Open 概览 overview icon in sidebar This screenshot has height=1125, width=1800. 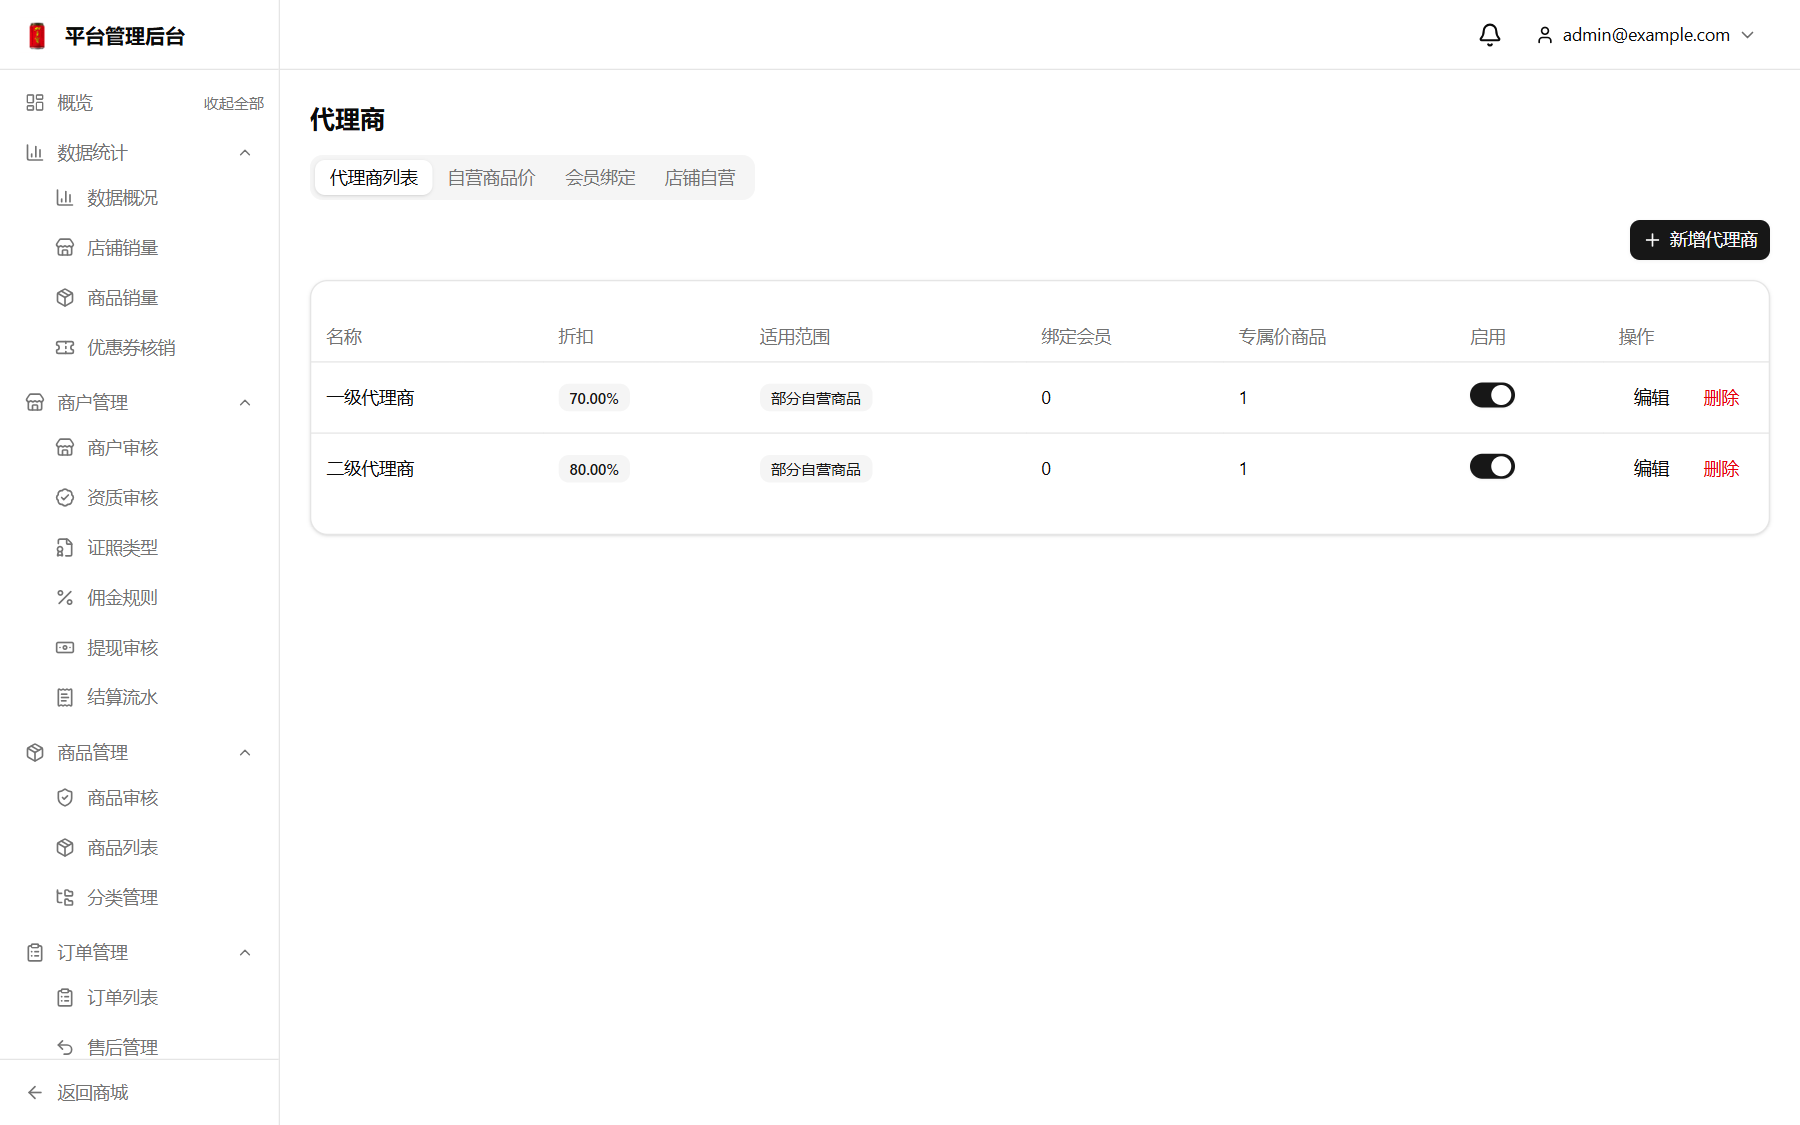click(35, 102)
